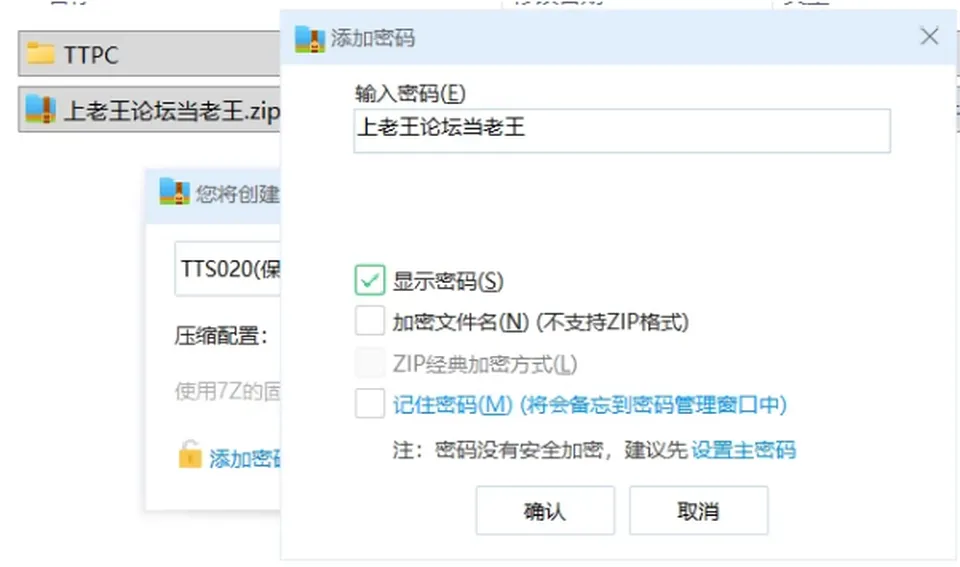Click the 输入密码 password input field
This screenshot has width=960, height=567.
click(621, 130)
